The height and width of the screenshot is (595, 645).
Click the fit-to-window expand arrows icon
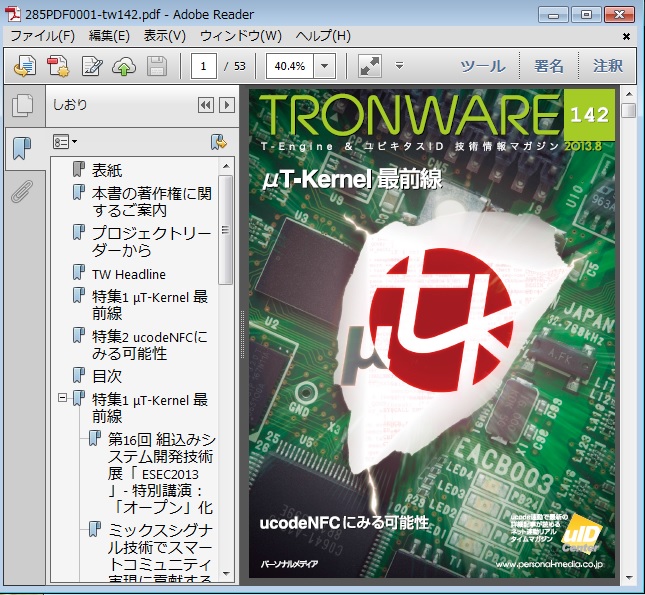click(x=370, y=66)
